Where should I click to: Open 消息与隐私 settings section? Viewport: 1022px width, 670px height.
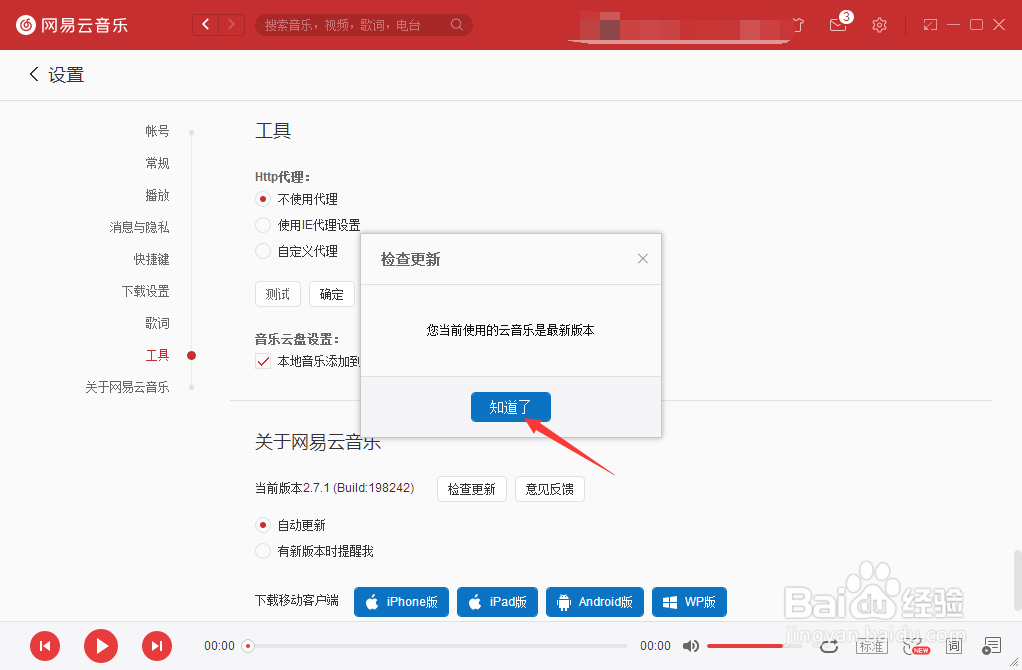pyautogui.click(x=139, y=227)
